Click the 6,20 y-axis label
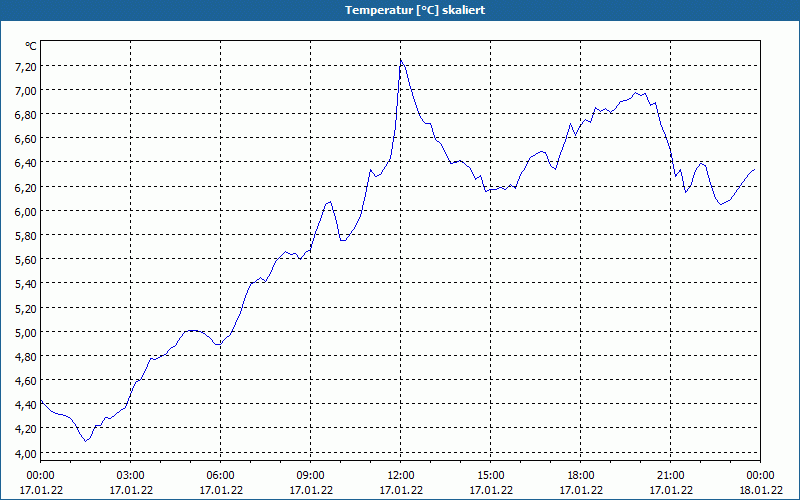 [x=26, y=188]
